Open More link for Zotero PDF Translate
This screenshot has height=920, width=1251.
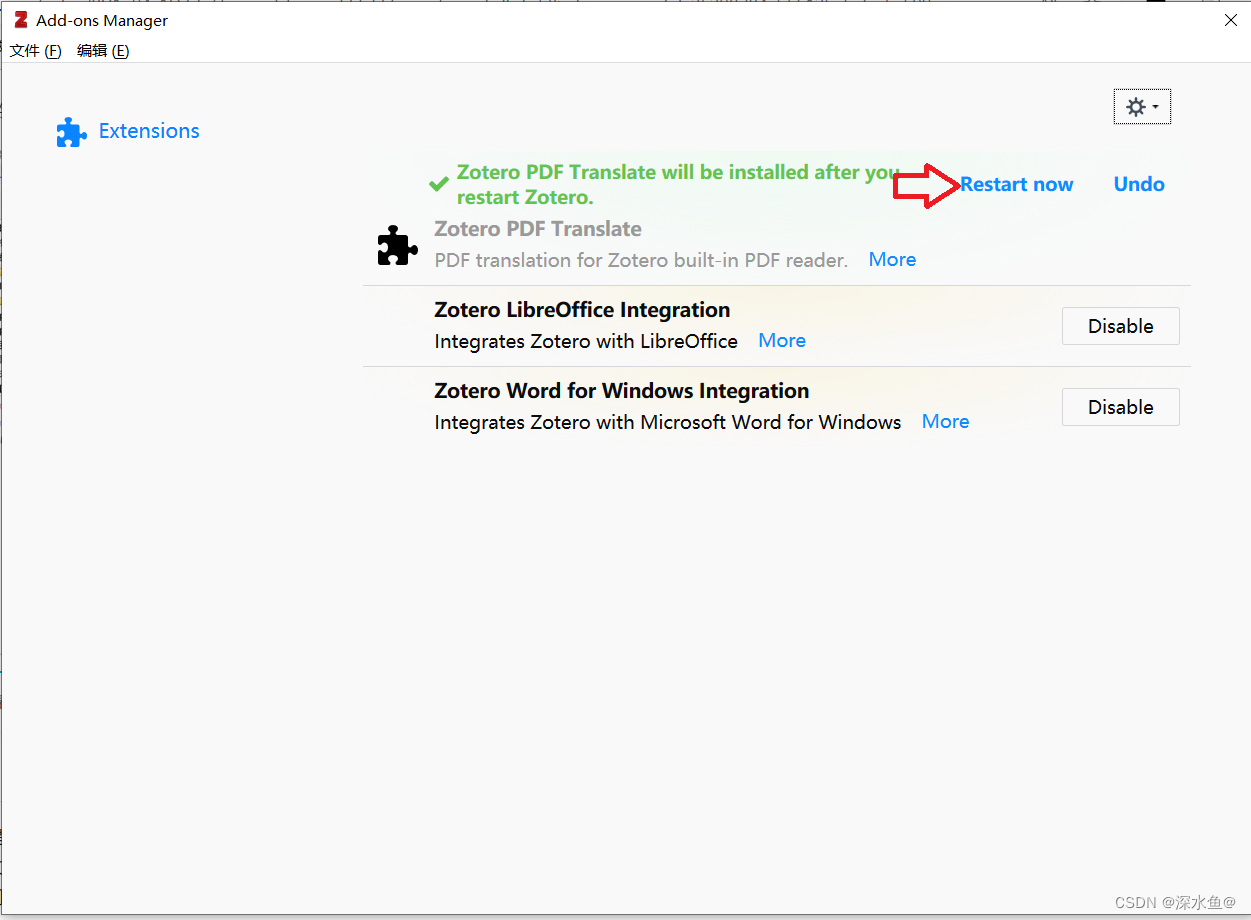coord(892,259)
